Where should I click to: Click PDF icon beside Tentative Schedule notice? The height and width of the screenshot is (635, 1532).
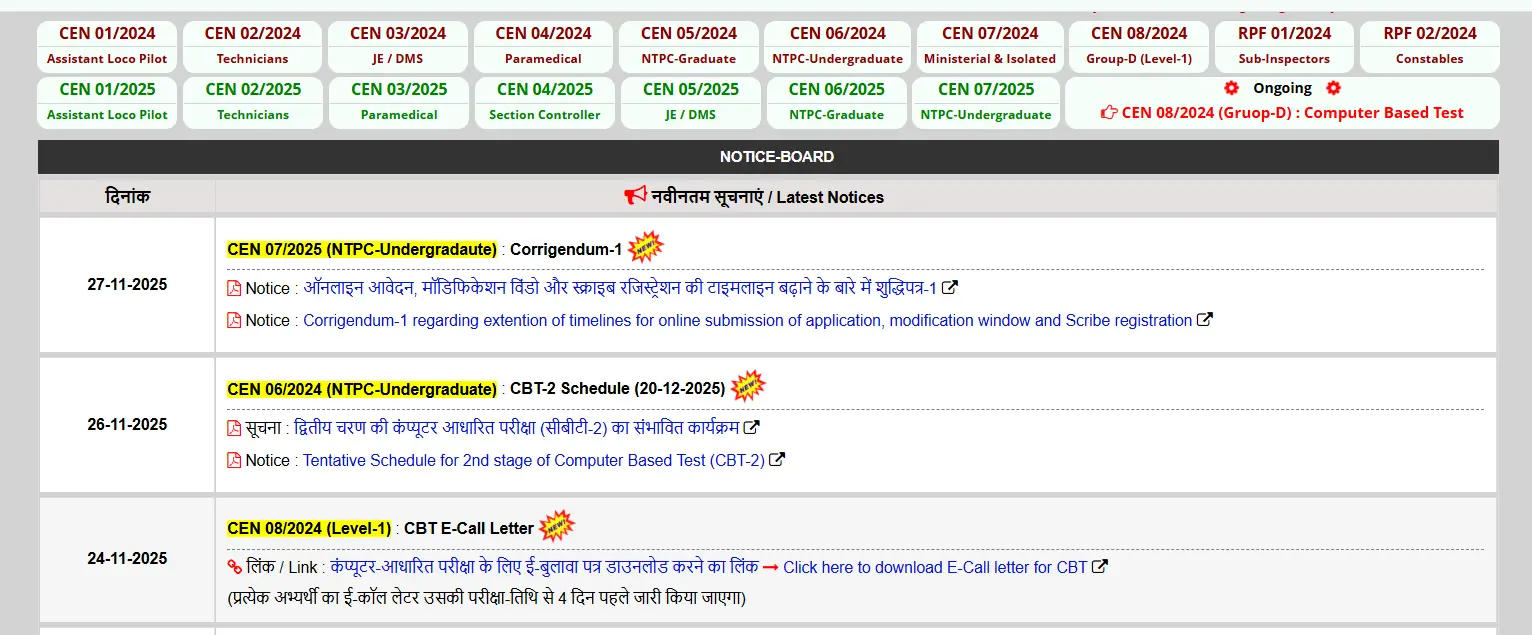pos(234,461)
